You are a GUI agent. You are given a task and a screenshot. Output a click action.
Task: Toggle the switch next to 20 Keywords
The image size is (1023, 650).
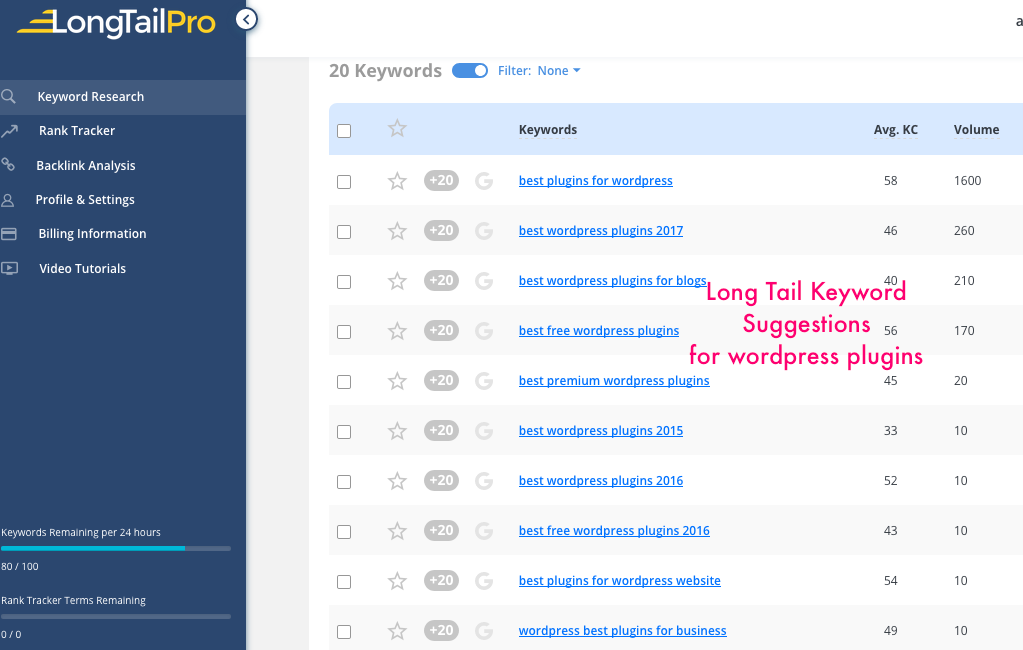[x=470, y=70]
